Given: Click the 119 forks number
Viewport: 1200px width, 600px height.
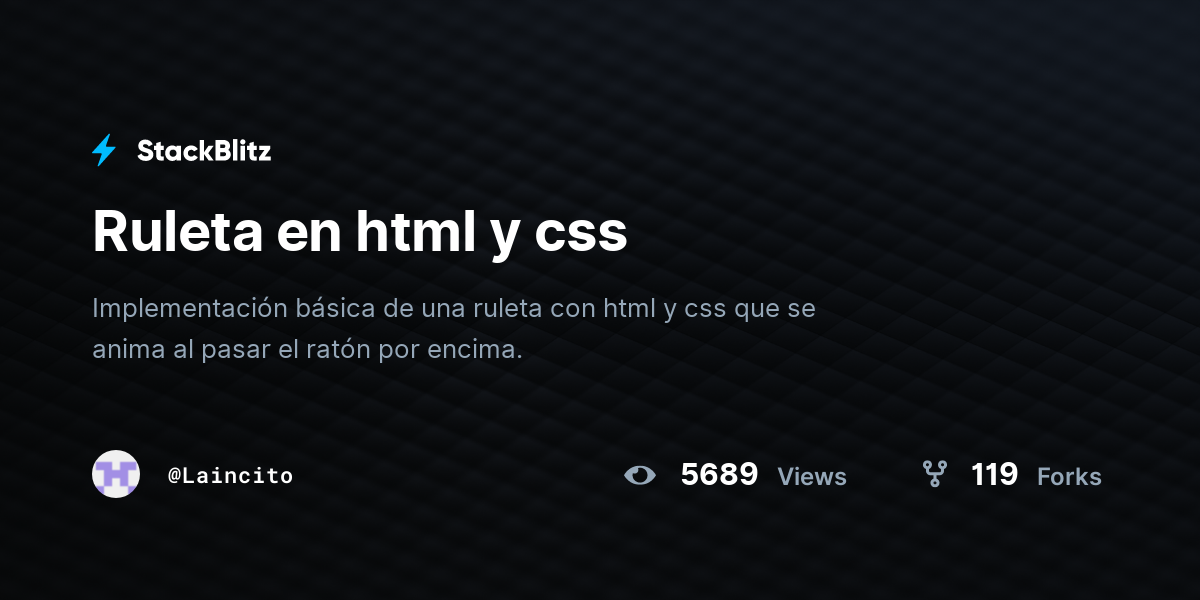Looking at the screenshot, I should 994,474.
